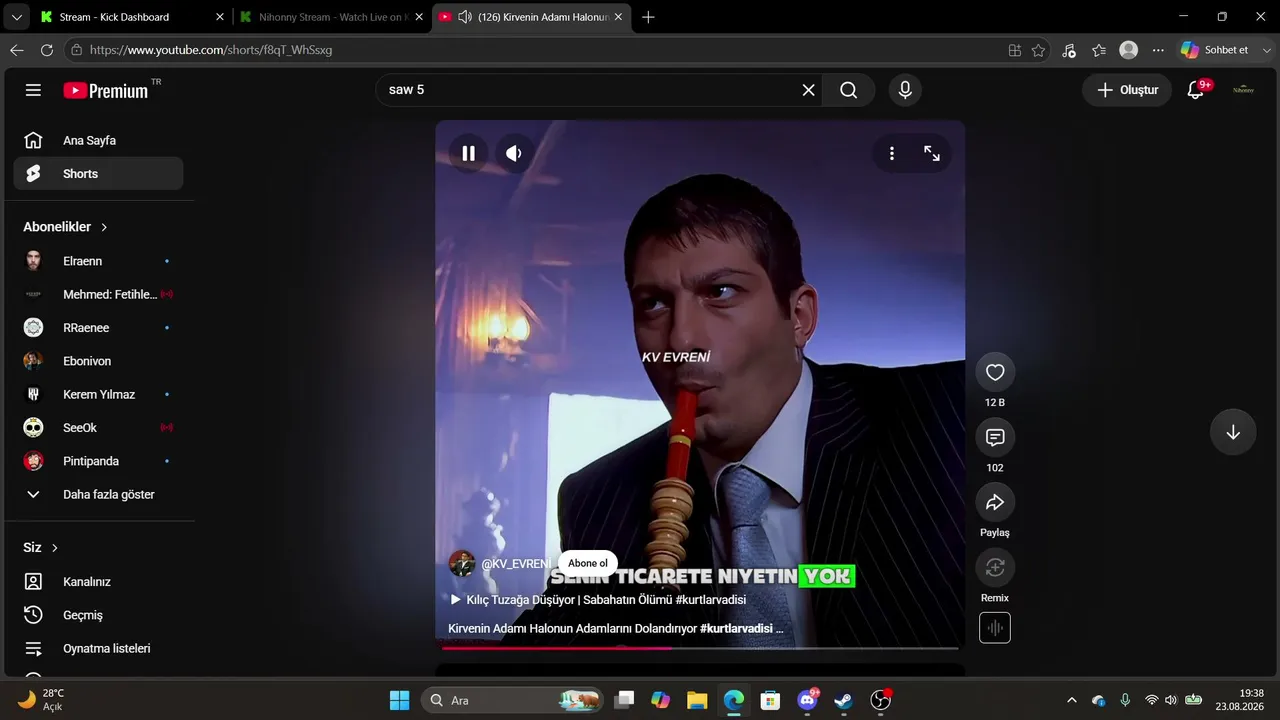Open the Kerem Yılmaz channel
Viewport: 1280px width, 720px height.
click(98, 394)
